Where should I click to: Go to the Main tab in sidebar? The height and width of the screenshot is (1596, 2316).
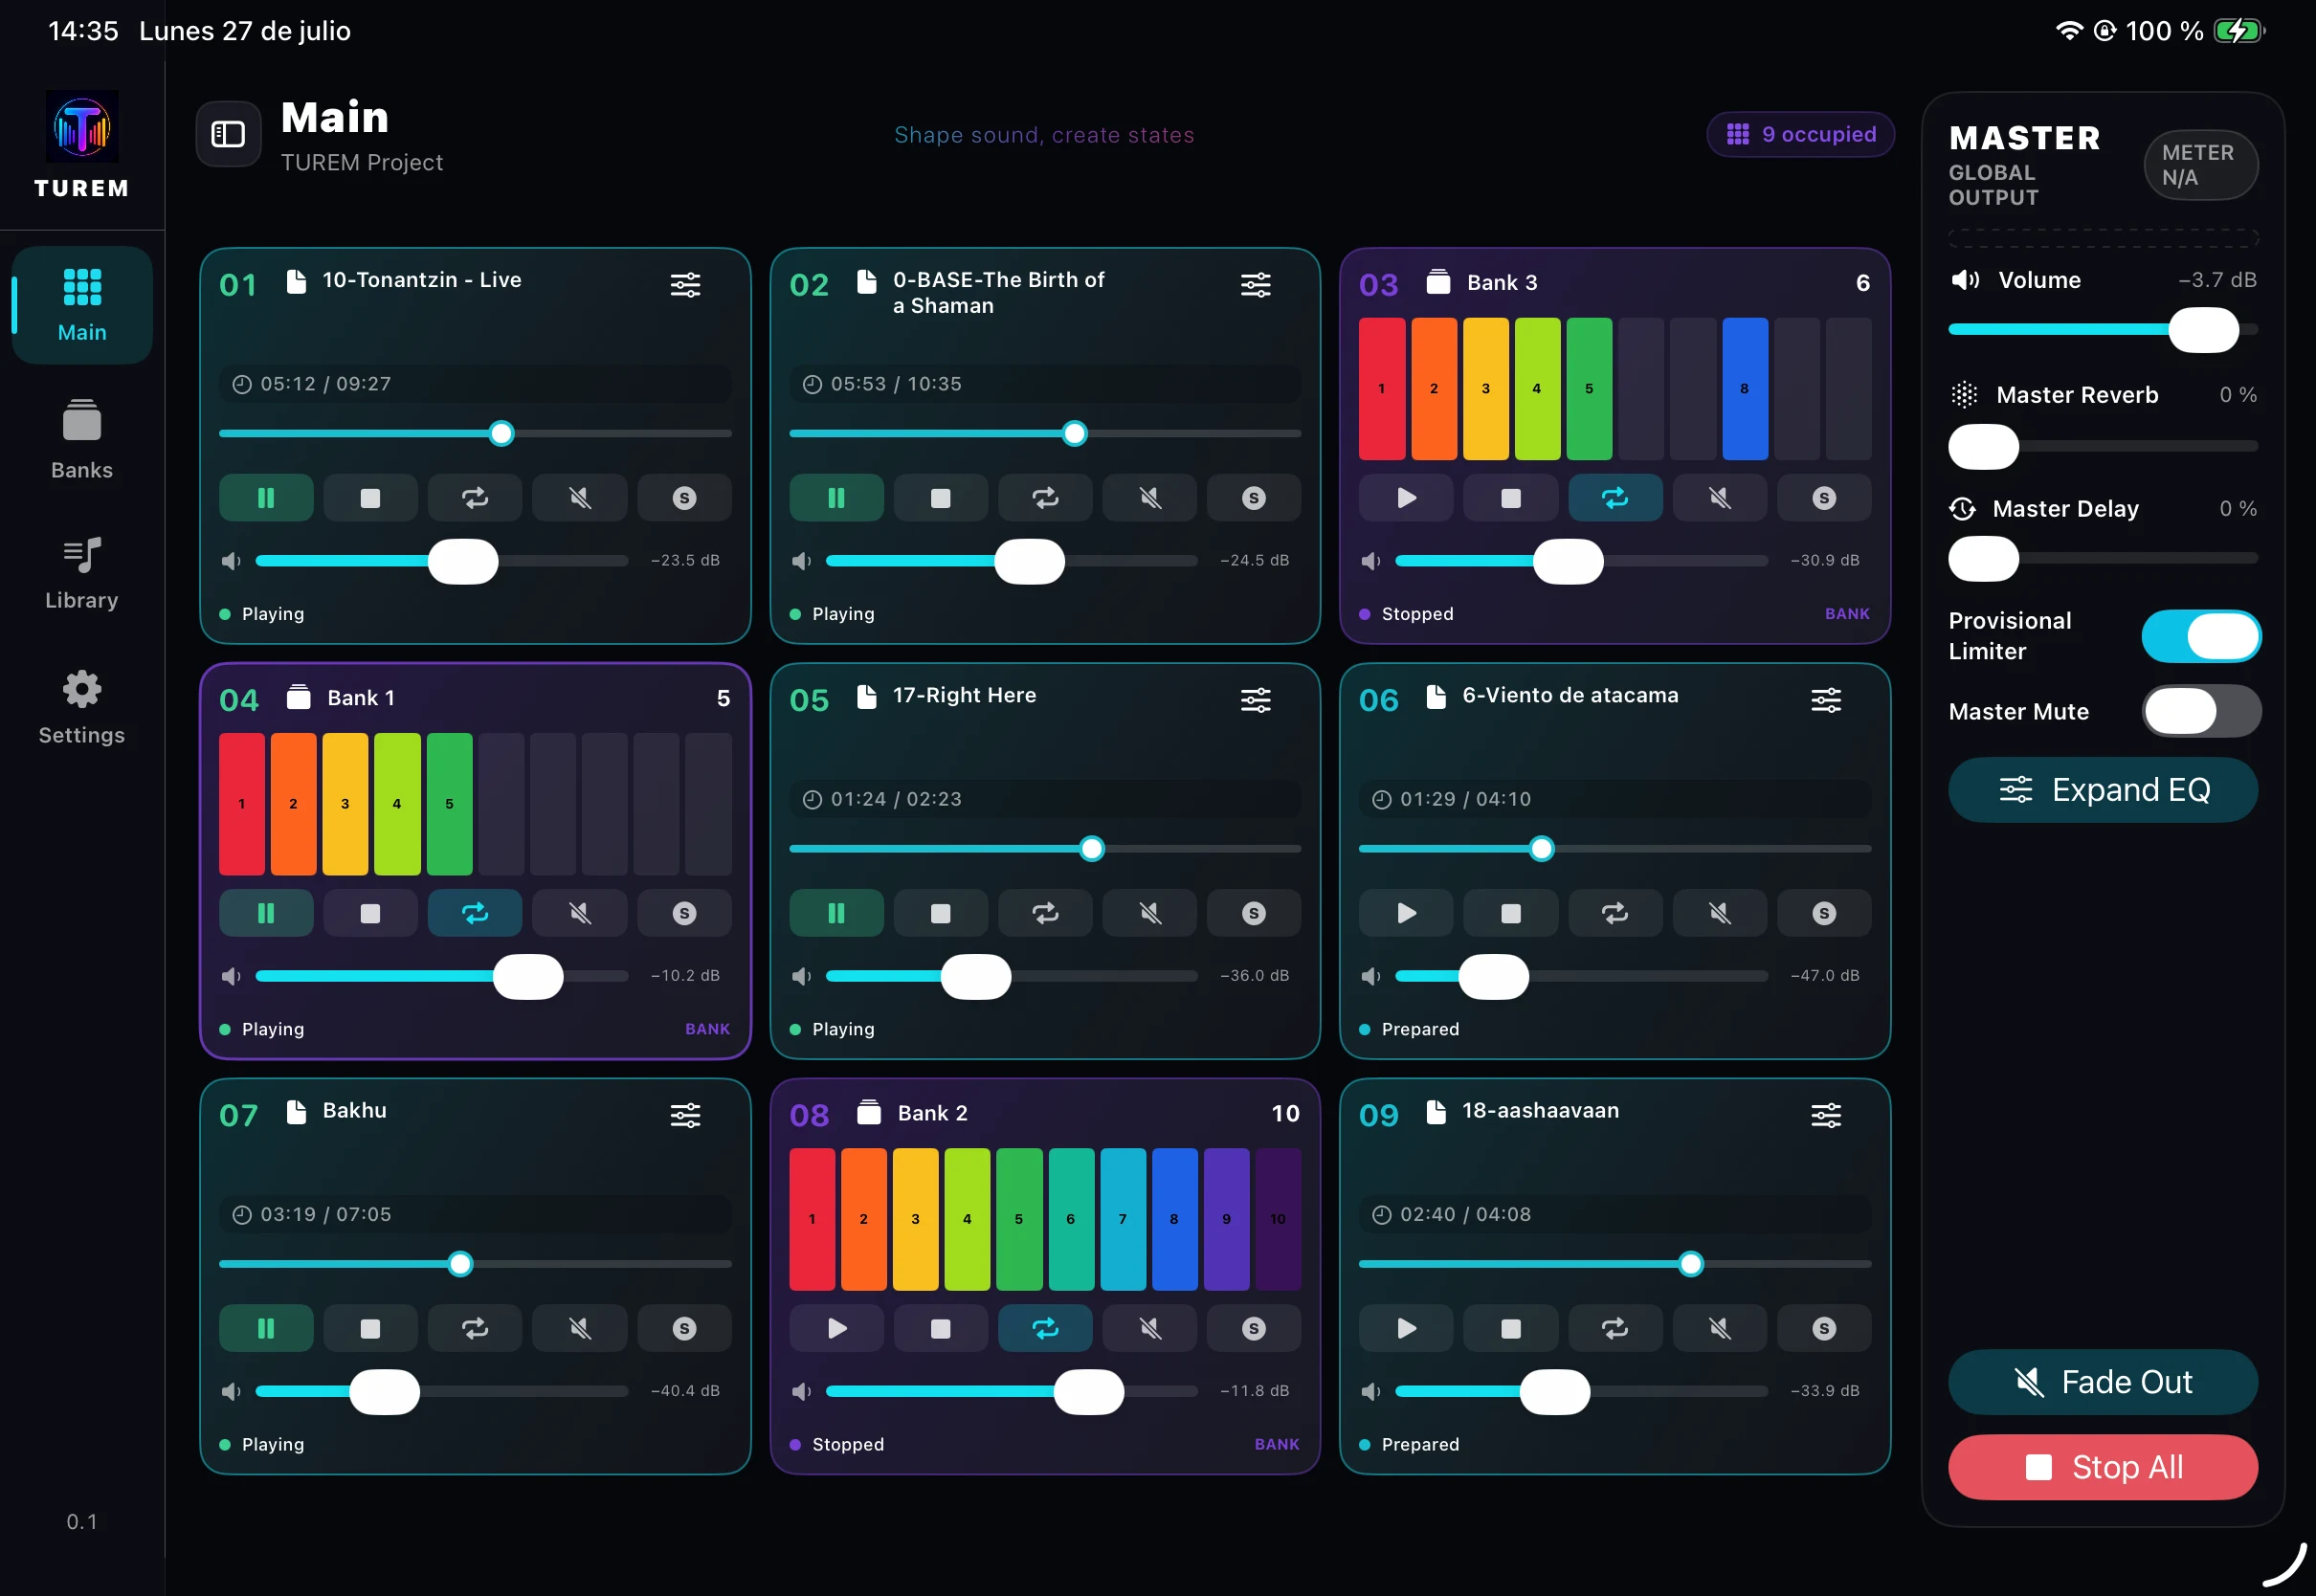point(82,305)
